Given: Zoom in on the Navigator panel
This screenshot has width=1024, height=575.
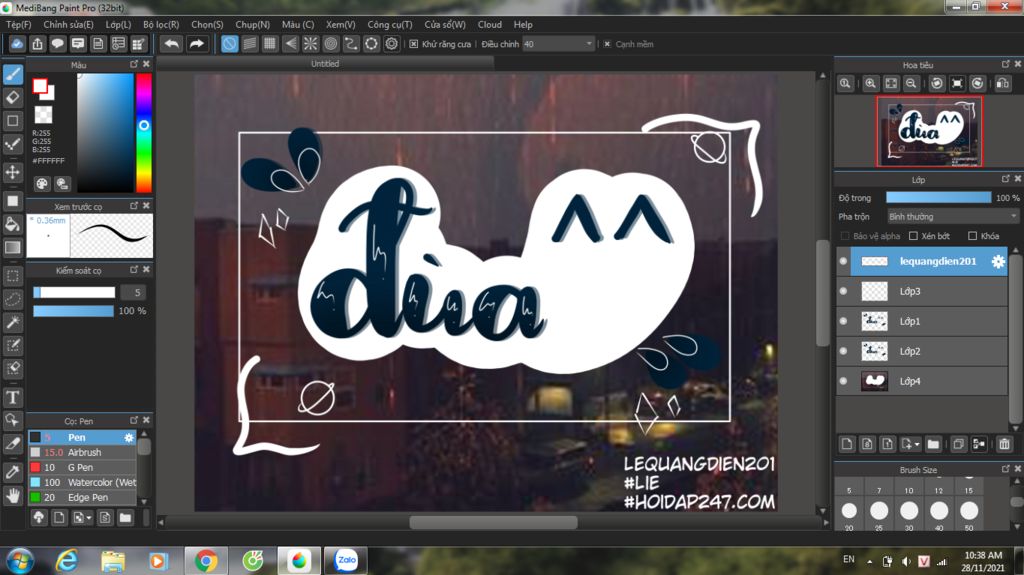Looking at the screenshot, I should click(870, 84).
